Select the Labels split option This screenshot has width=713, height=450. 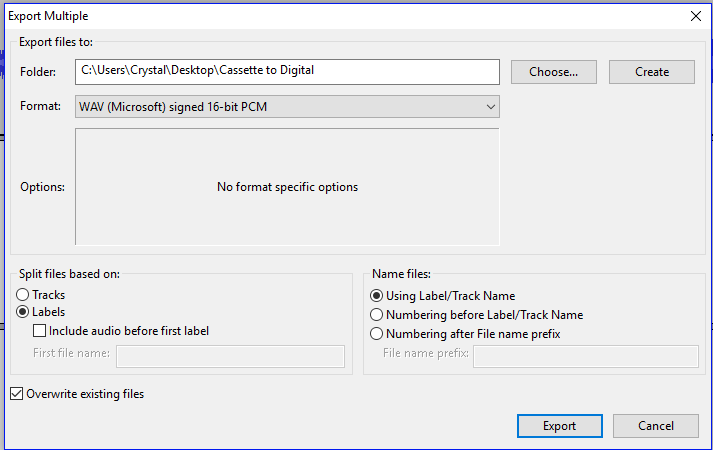40,312
